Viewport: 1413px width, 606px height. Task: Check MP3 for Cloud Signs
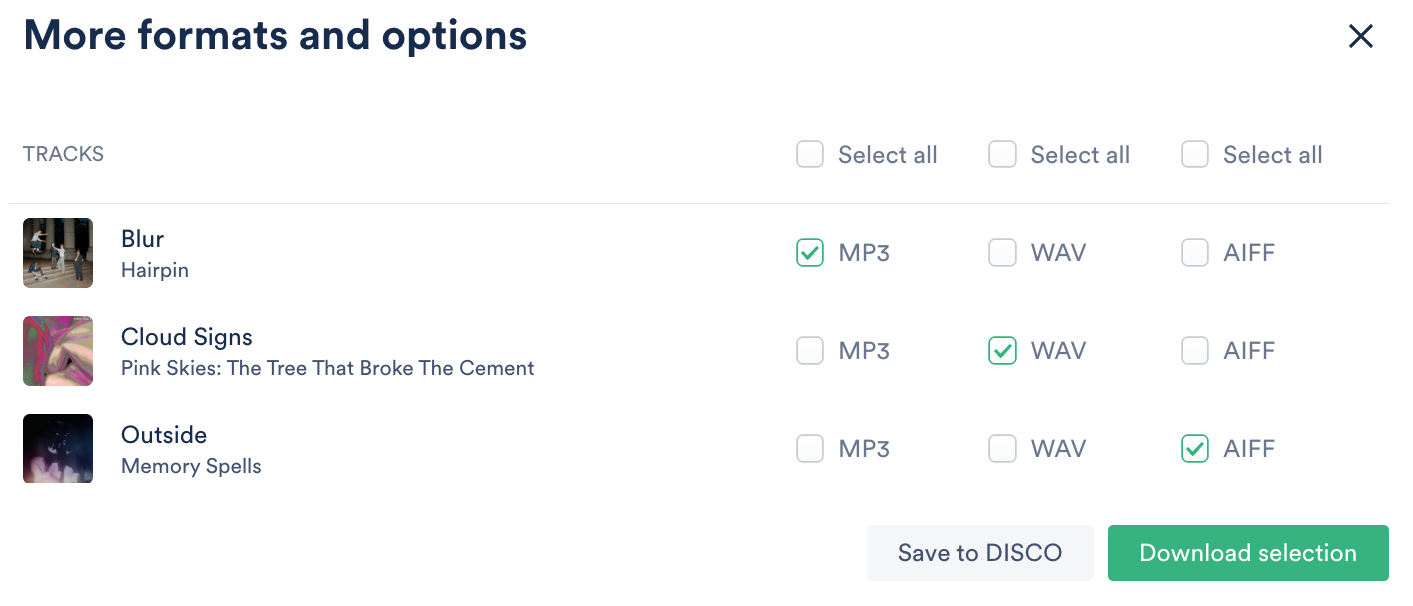(810, 351)
